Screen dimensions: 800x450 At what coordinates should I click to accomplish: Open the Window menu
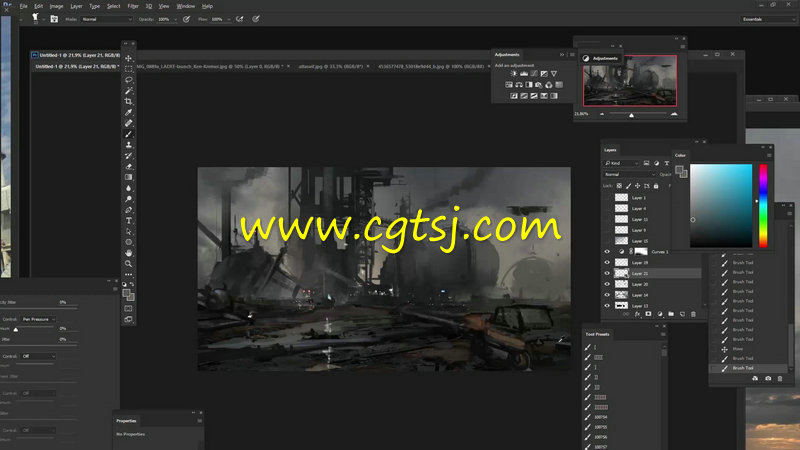coord(186,6)
